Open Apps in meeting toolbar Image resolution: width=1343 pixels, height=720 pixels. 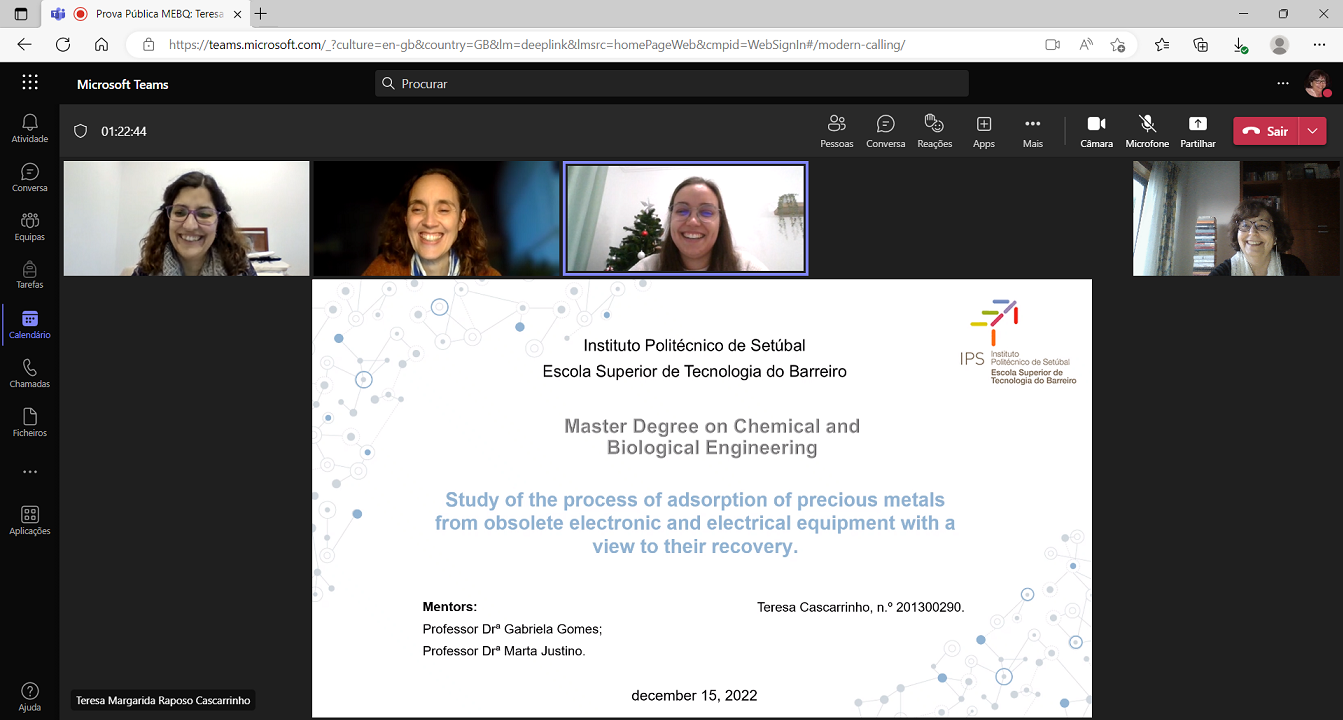[983, 131]
